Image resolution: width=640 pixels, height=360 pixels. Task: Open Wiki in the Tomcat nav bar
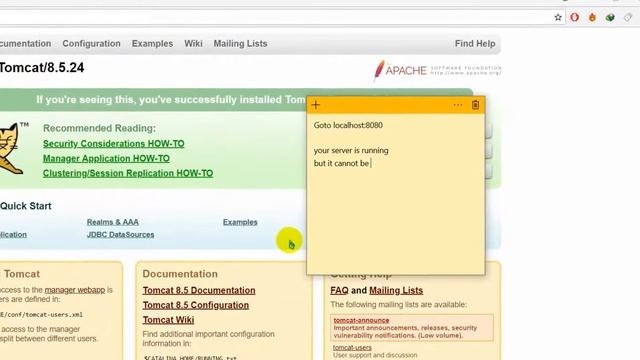[193, 43]
